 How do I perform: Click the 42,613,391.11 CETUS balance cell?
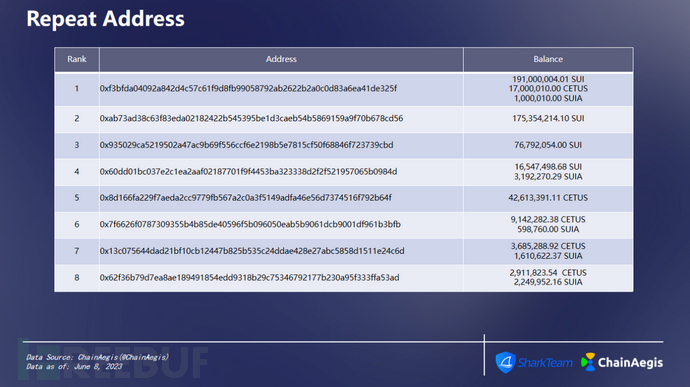point(548,198)
